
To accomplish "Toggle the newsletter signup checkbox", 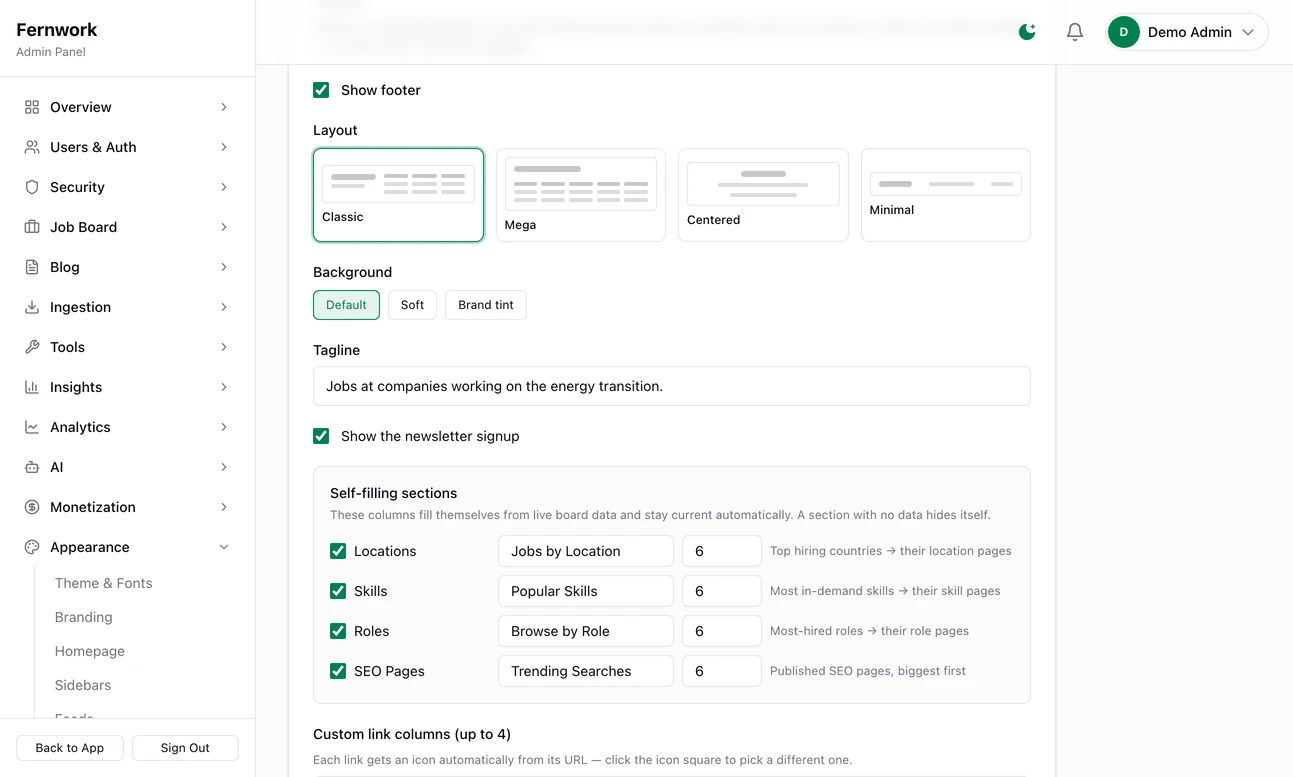I will pyautogui.click(x=321, y=436).
